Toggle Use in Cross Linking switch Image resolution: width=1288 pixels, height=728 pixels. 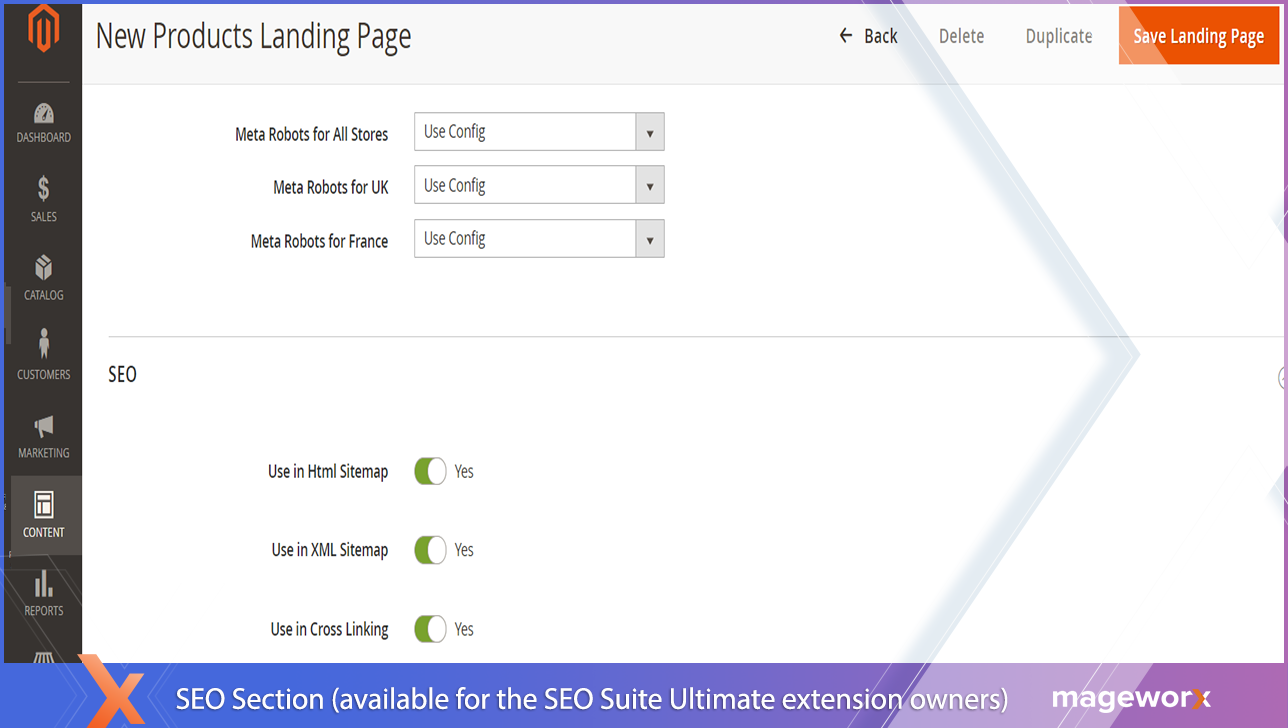coord(430,629)
